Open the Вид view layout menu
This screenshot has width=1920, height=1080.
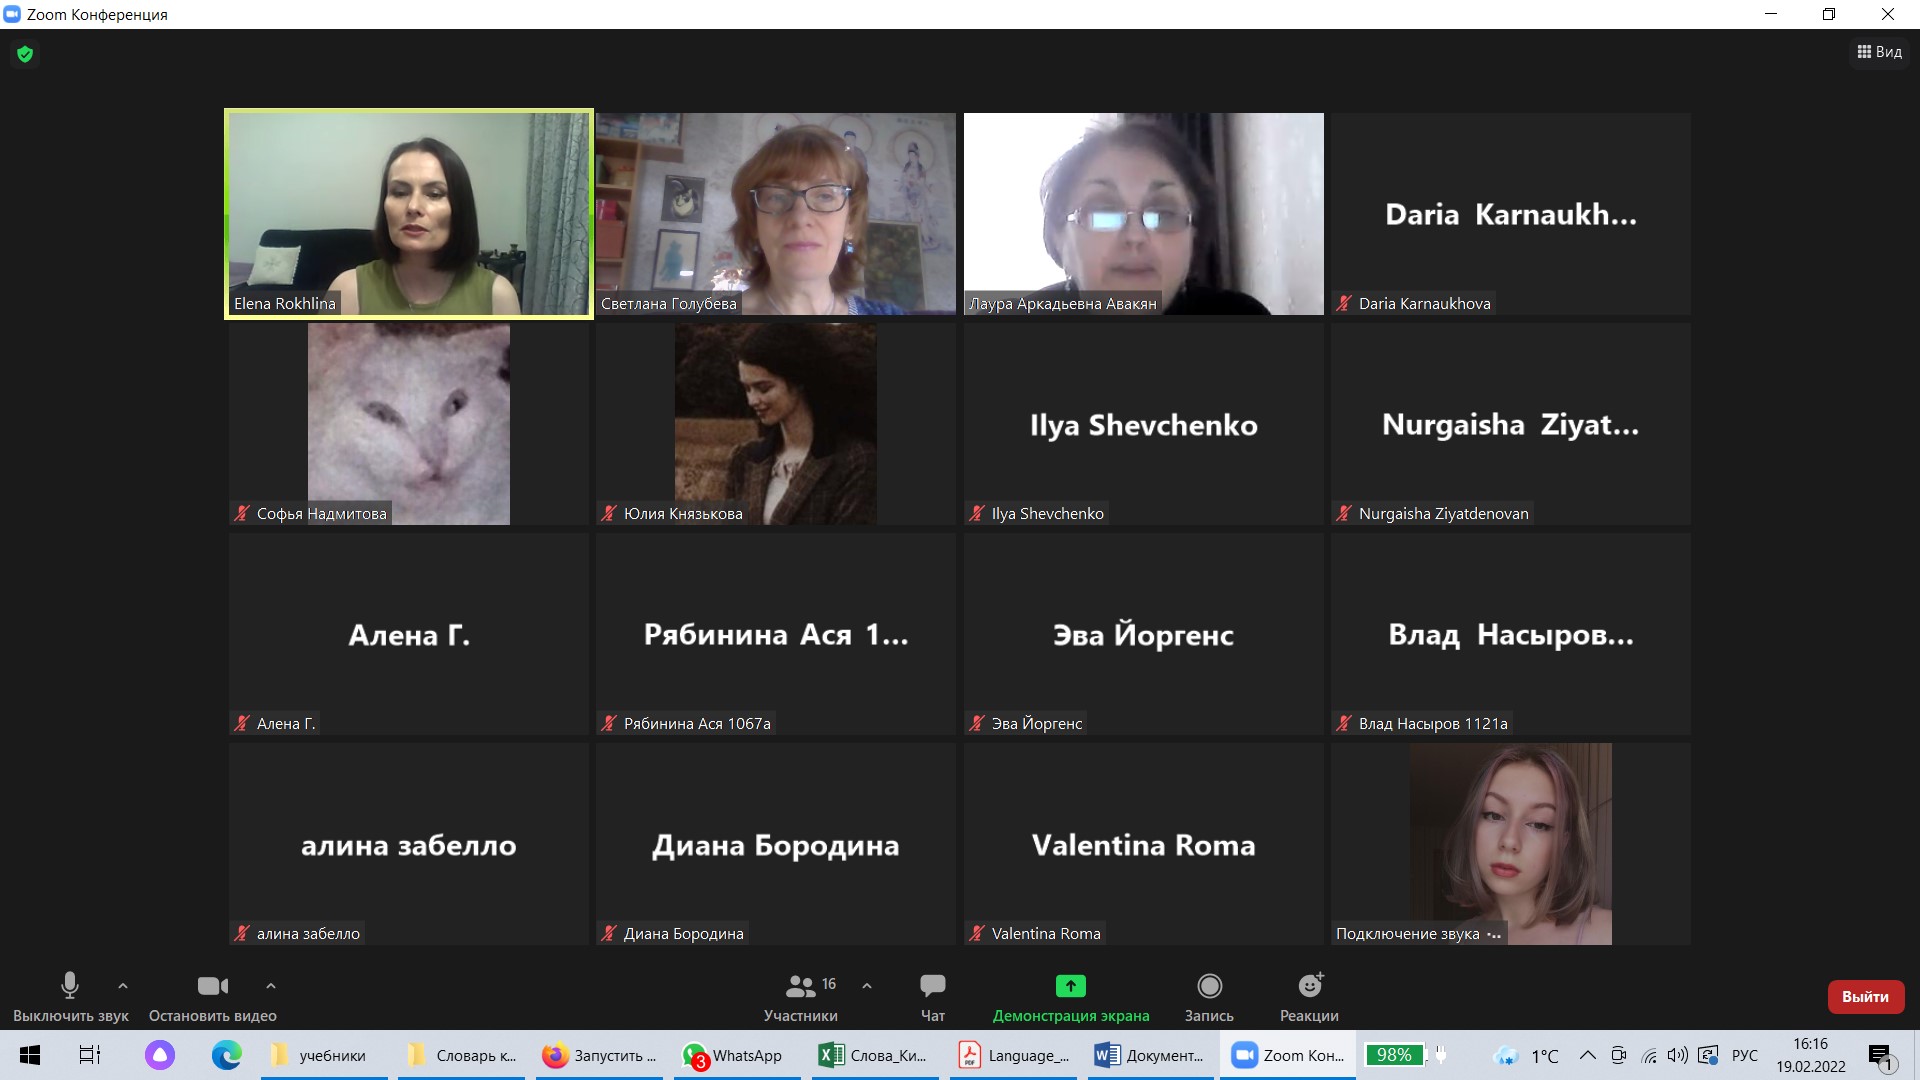[1880, 52]
